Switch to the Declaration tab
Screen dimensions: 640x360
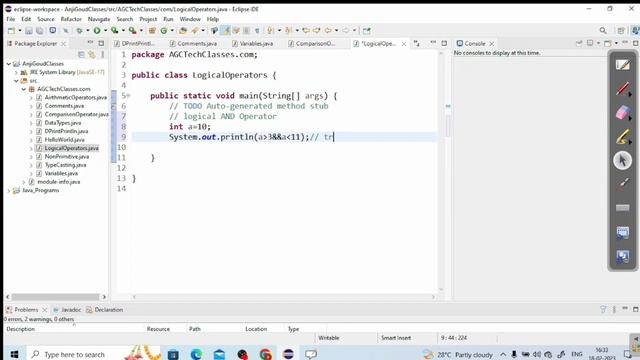coord(104,310)
